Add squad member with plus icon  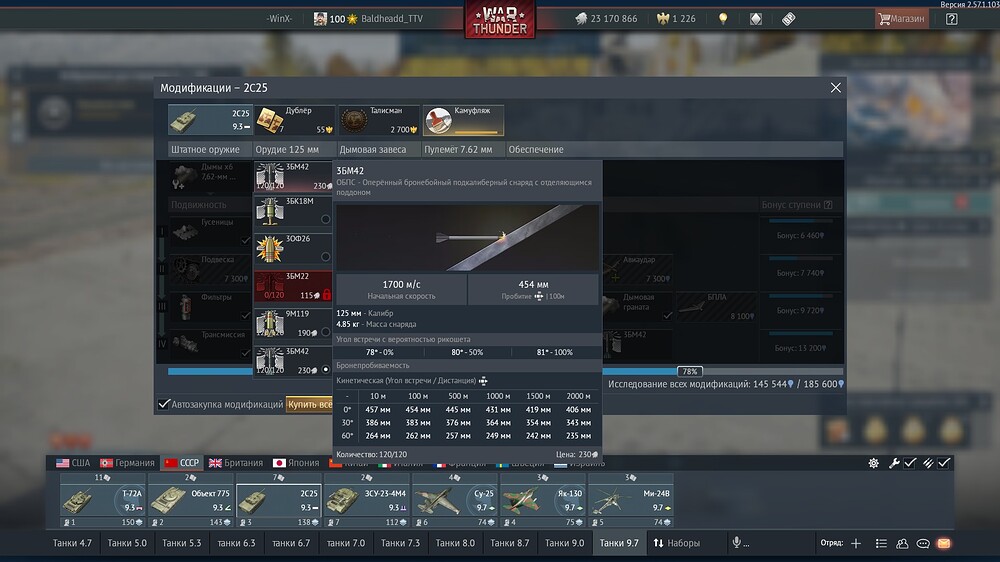click(x=856, y=543)
